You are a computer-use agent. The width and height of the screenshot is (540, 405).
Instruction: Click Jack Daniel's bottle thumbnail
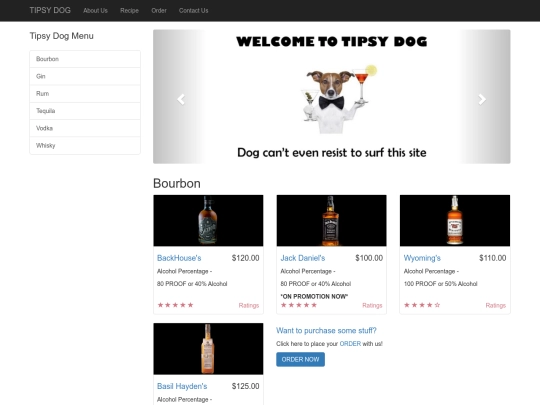coord(331,220)
